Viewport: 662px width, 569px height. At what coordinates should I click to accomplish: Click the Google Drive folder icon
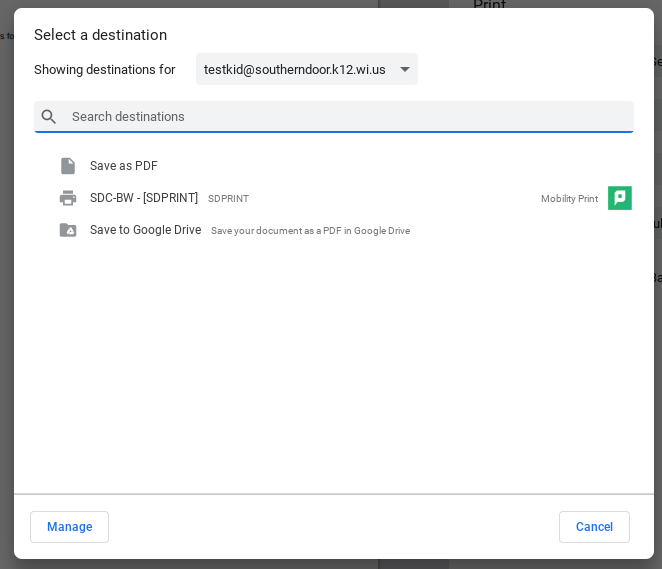68,230
